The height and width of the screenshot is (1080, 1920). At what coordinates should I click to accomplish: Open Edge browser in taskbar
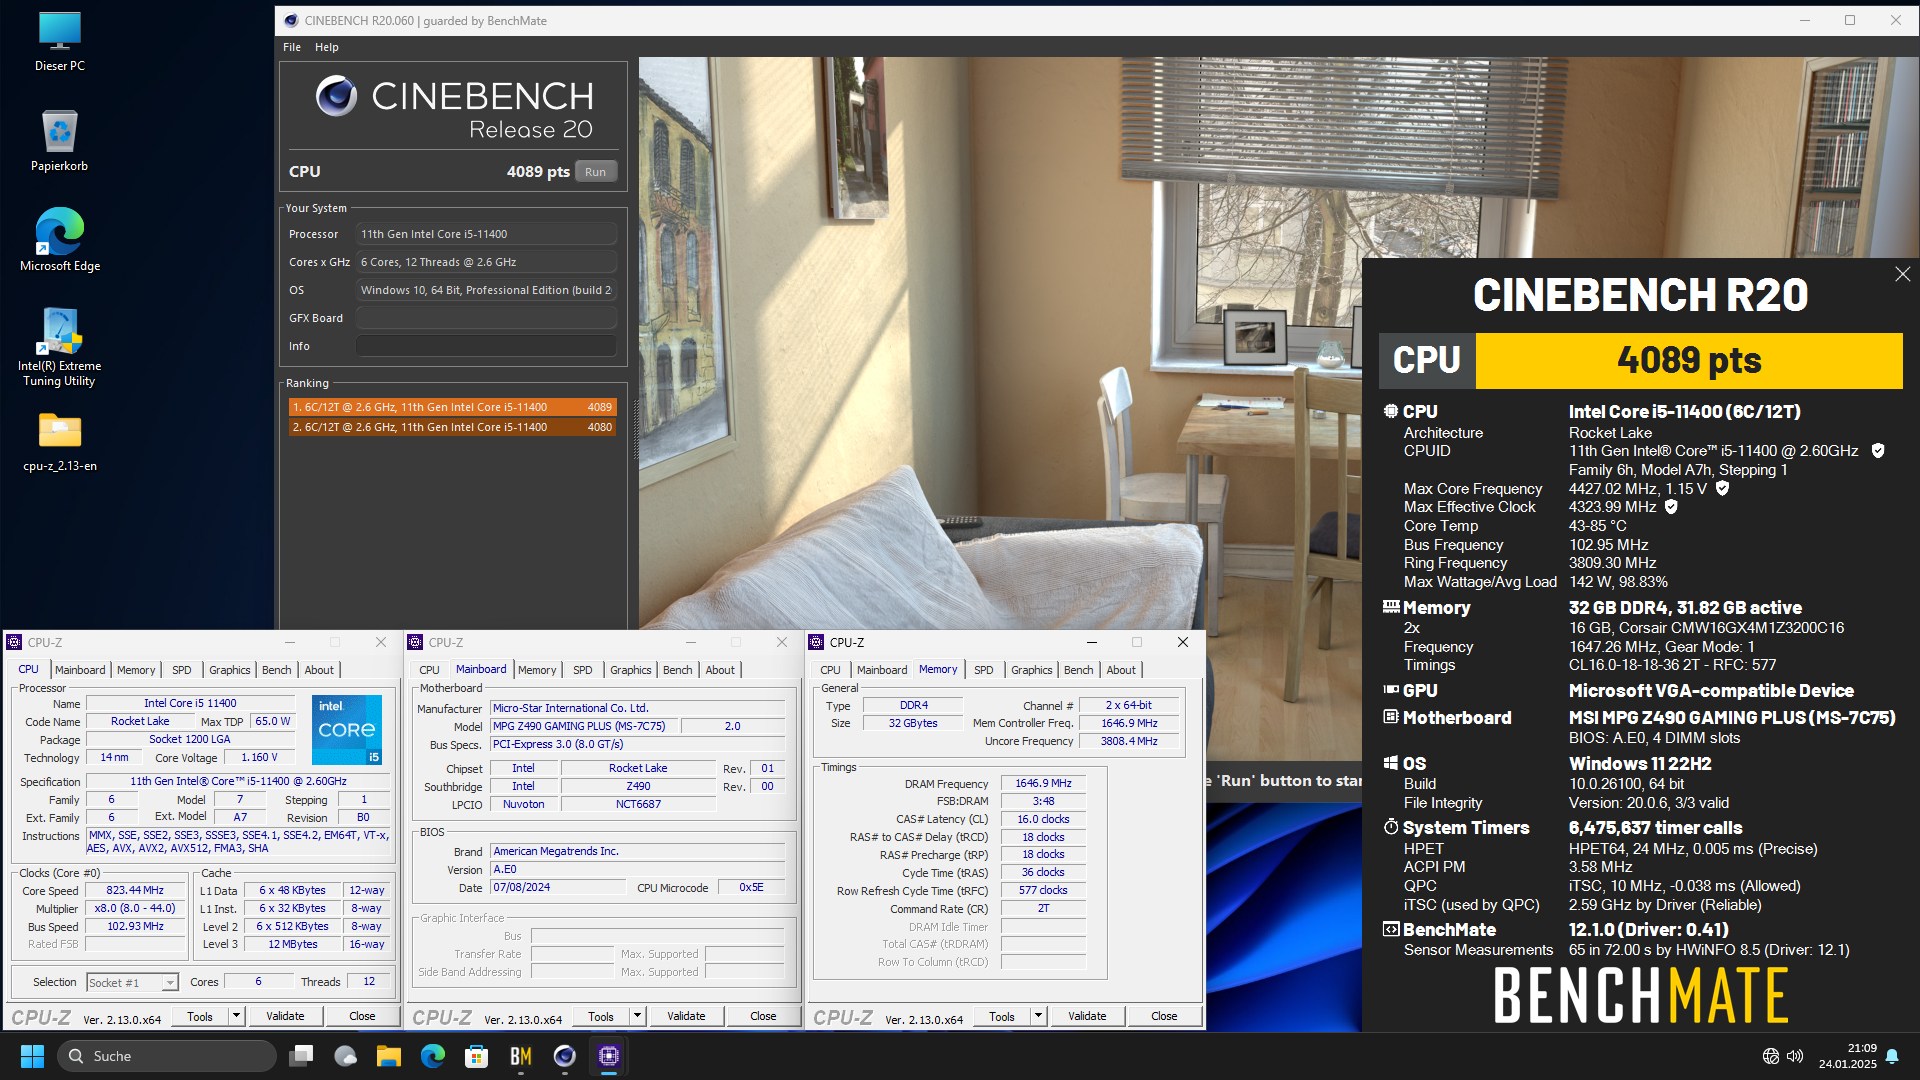[x=433, y=1056]
